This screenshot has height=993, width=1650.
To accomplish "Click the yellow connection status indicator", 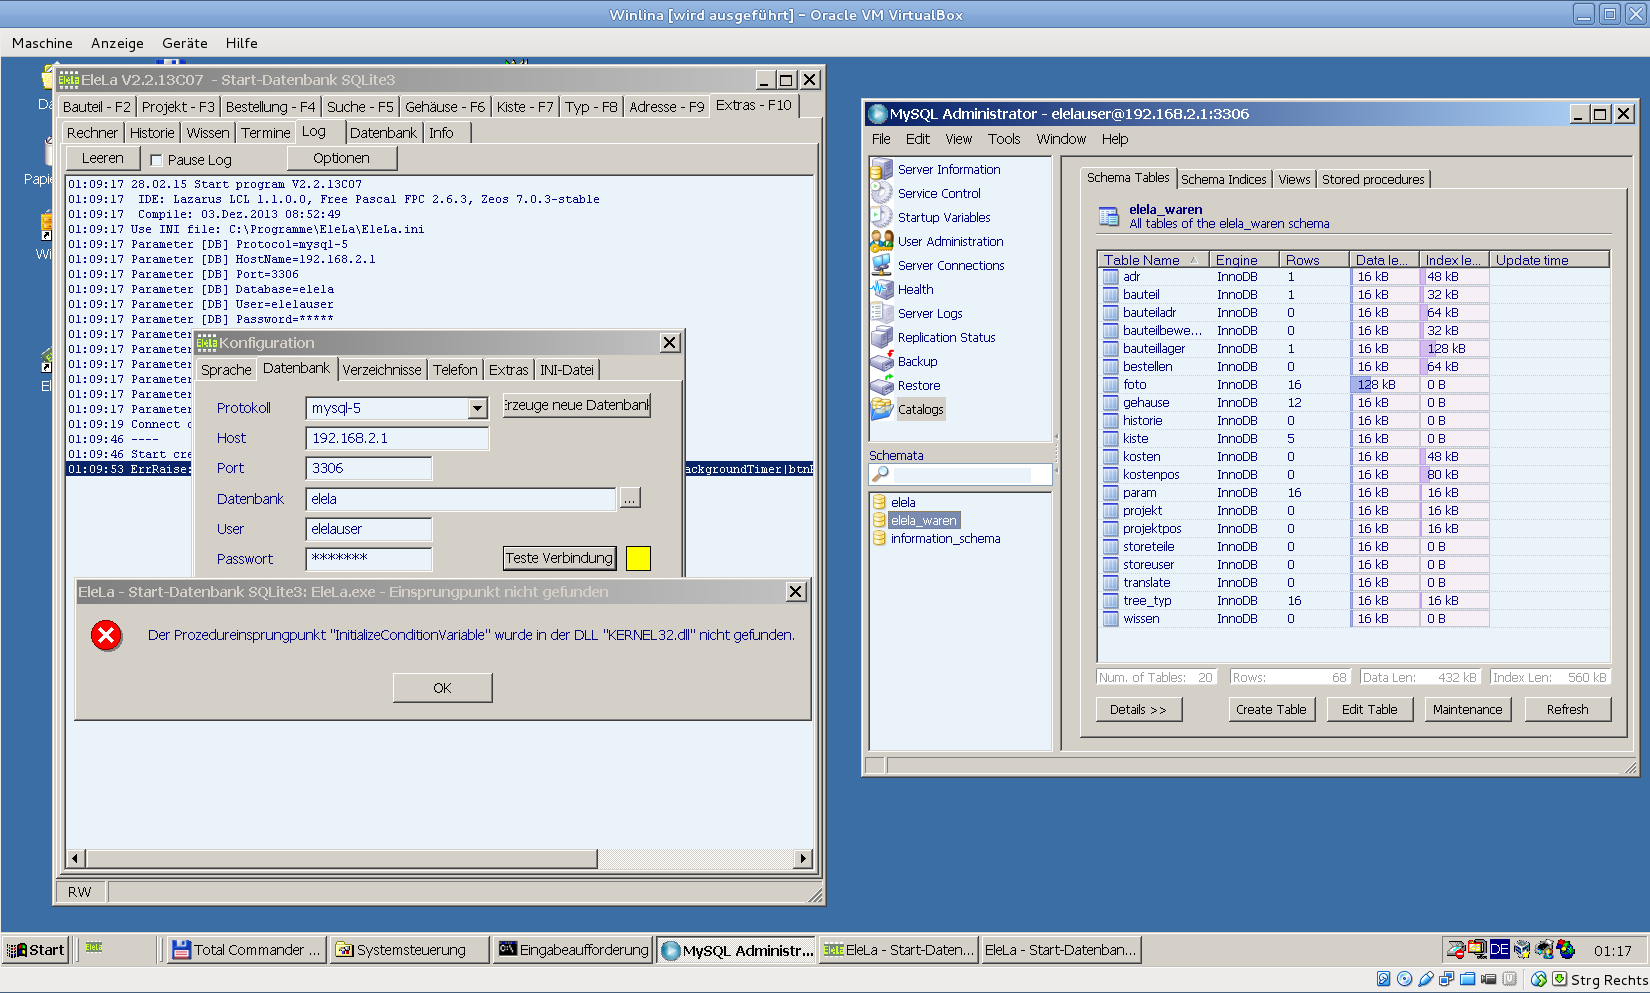I will click(x=638, y=558).
